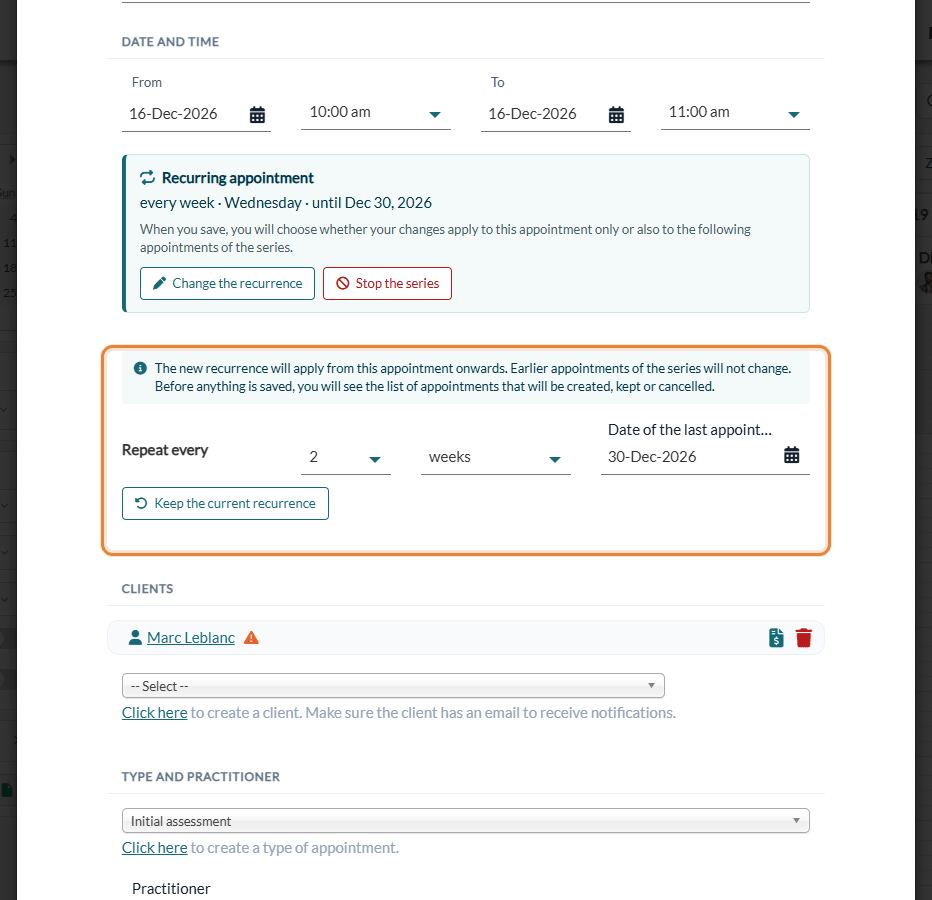932x900 pixels.
Task: Open the Initial assessment type dropdown
Action: 465,820
